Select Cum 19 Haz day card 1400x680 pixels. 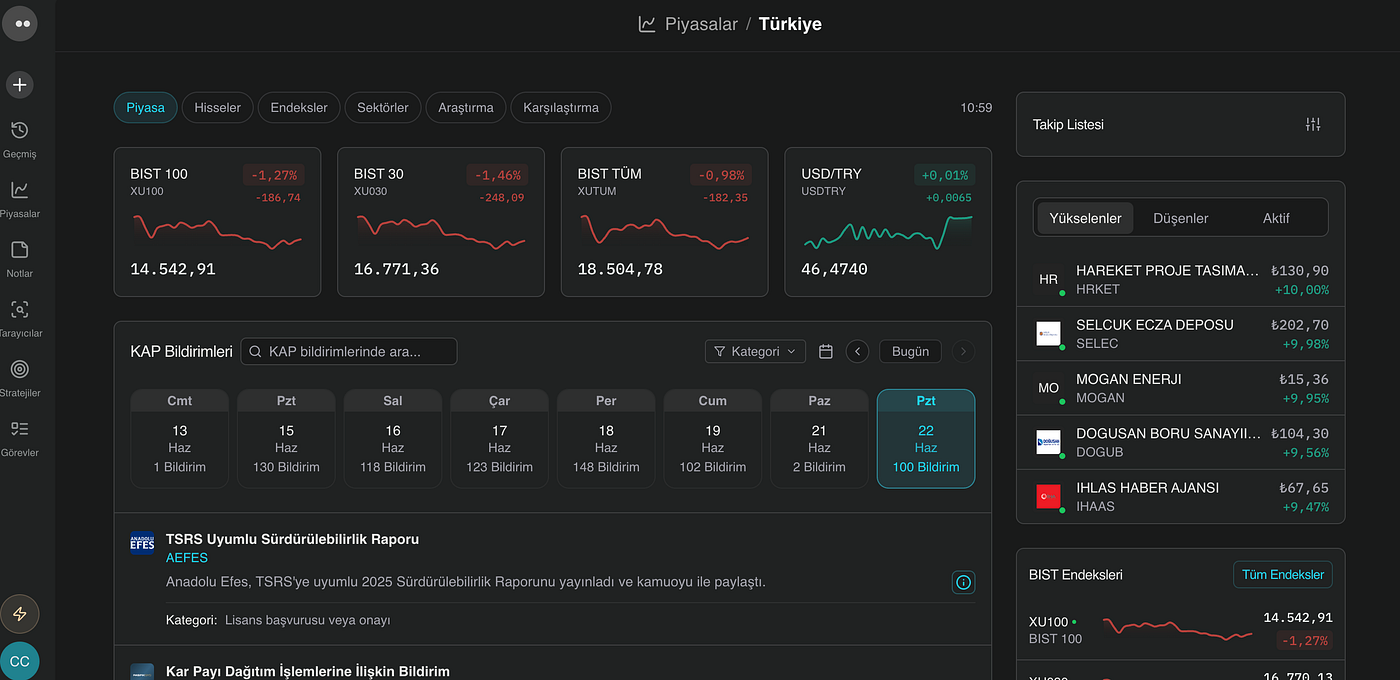pyautogui.click(x=713, y=439)
